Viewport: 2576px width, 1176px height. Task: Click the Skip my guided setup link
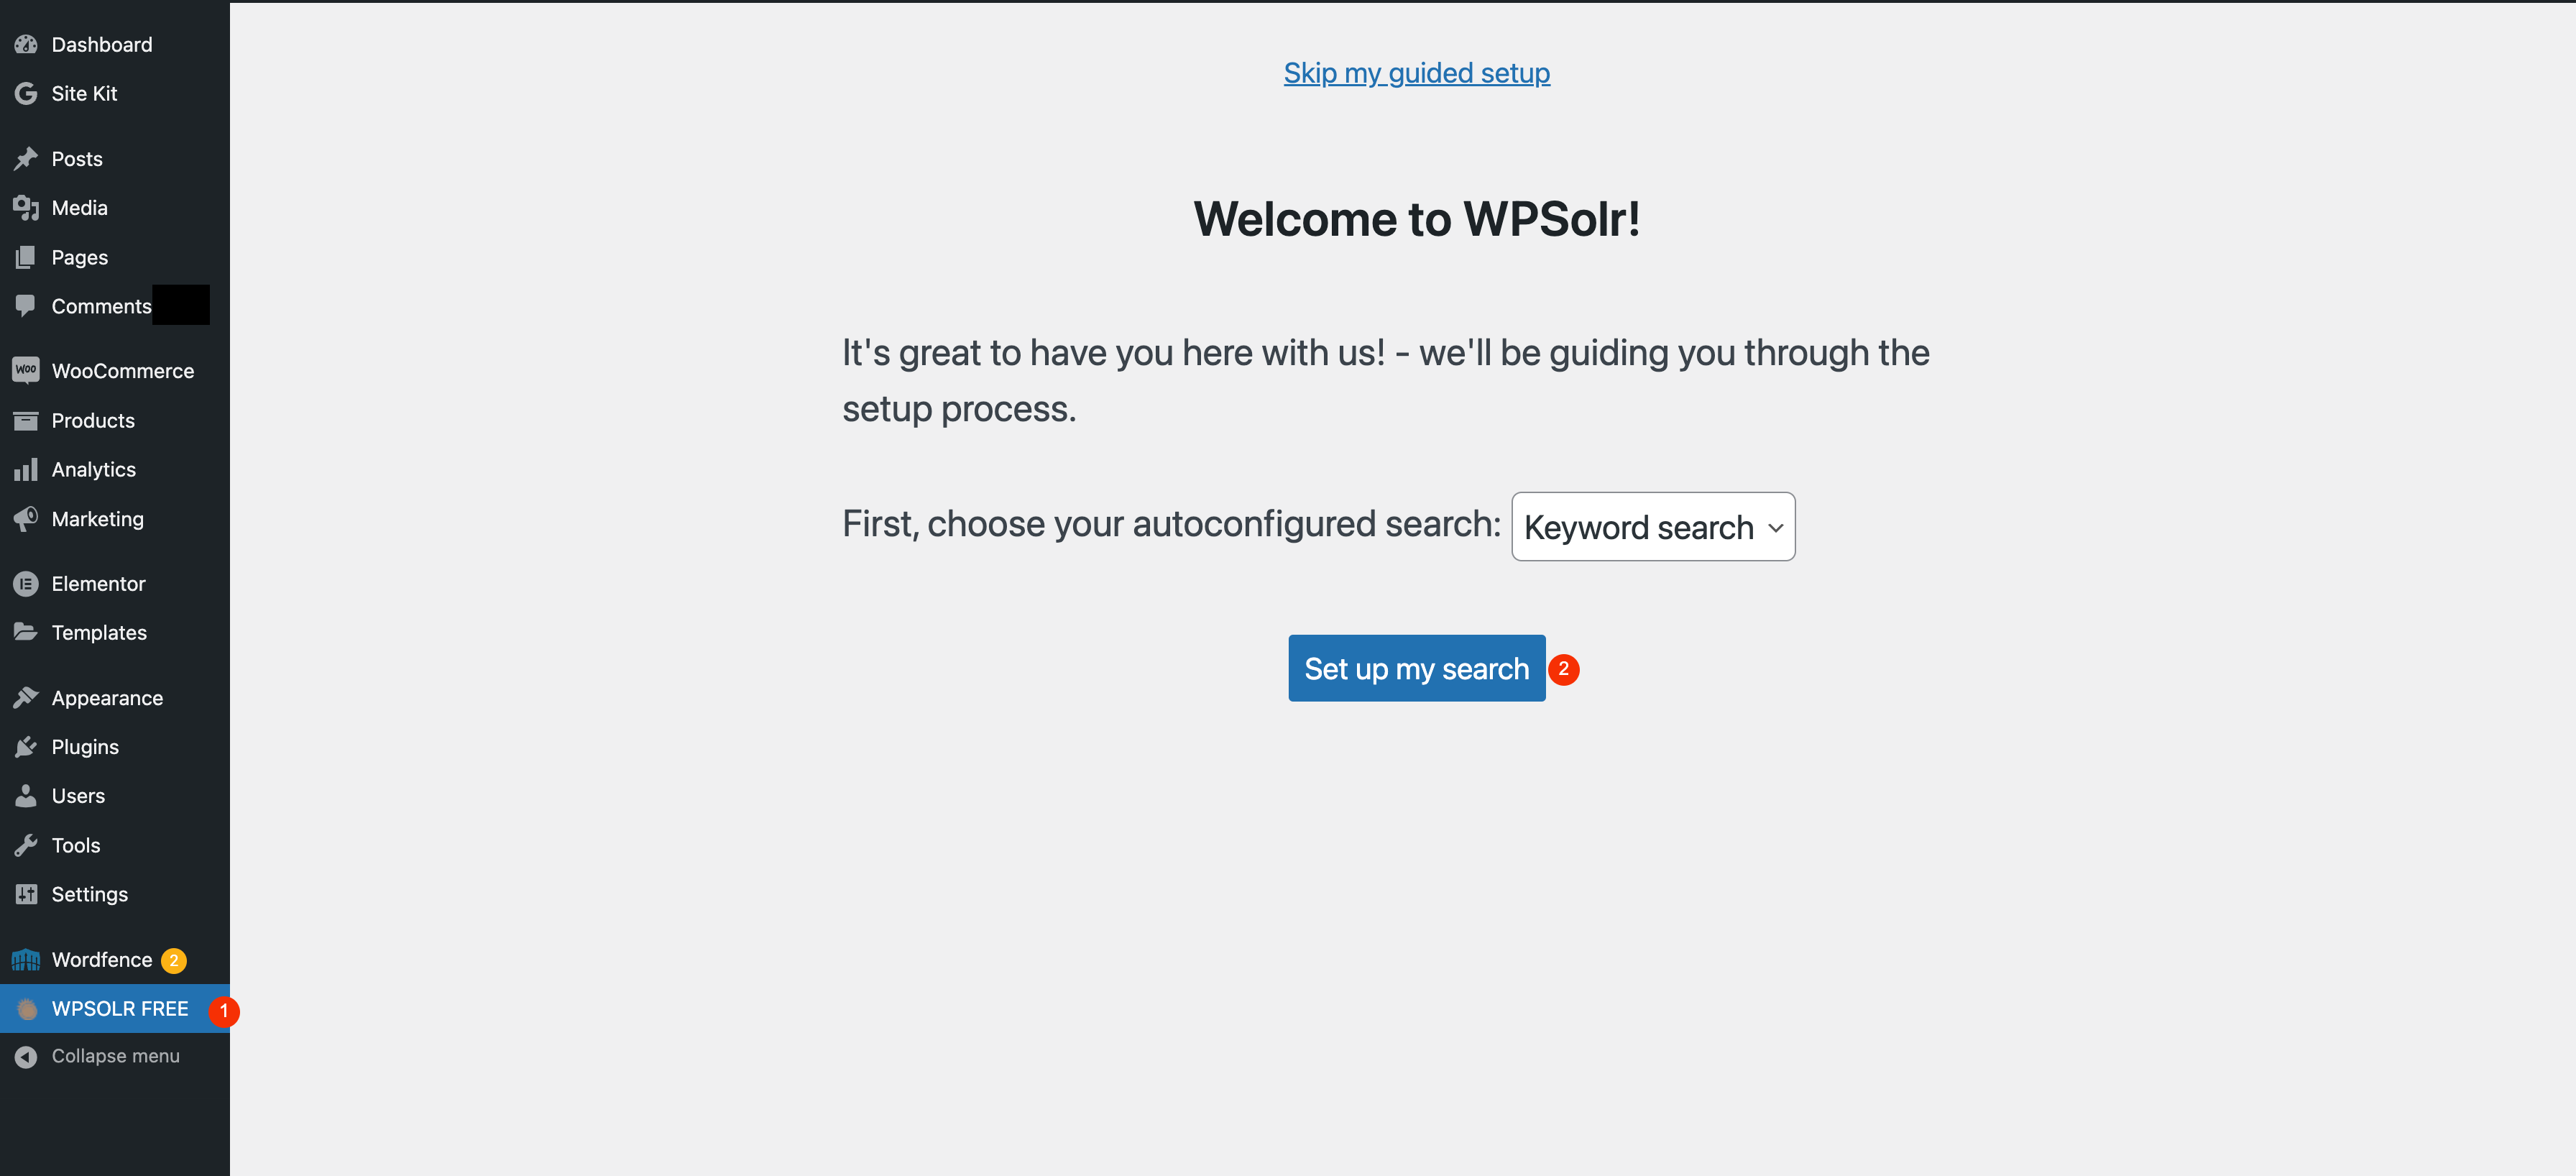pos(1416,73)
